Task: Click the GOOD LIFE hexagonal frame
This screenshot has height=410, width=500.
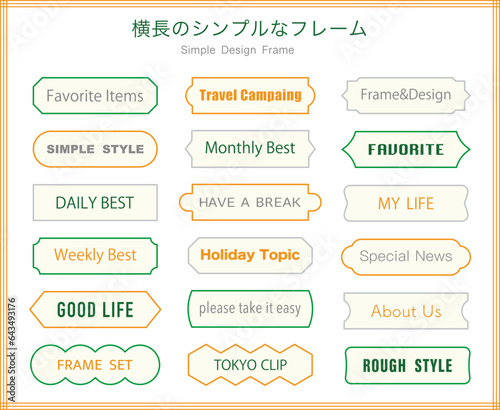Action: pos(95,310)
